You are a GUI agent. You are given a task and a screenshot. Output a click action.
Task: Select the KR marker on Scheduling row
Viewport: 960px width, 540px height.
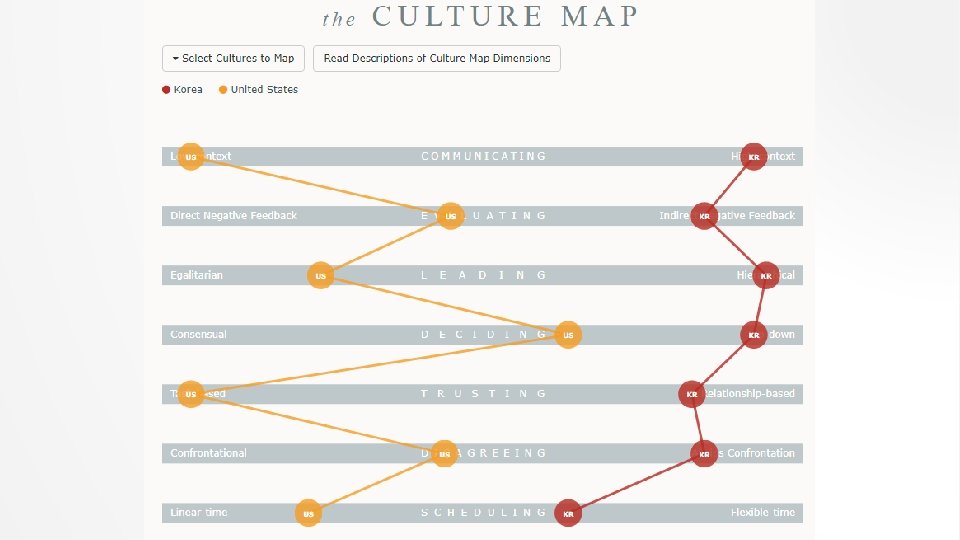pyautogui.click(x=568, y=513)
